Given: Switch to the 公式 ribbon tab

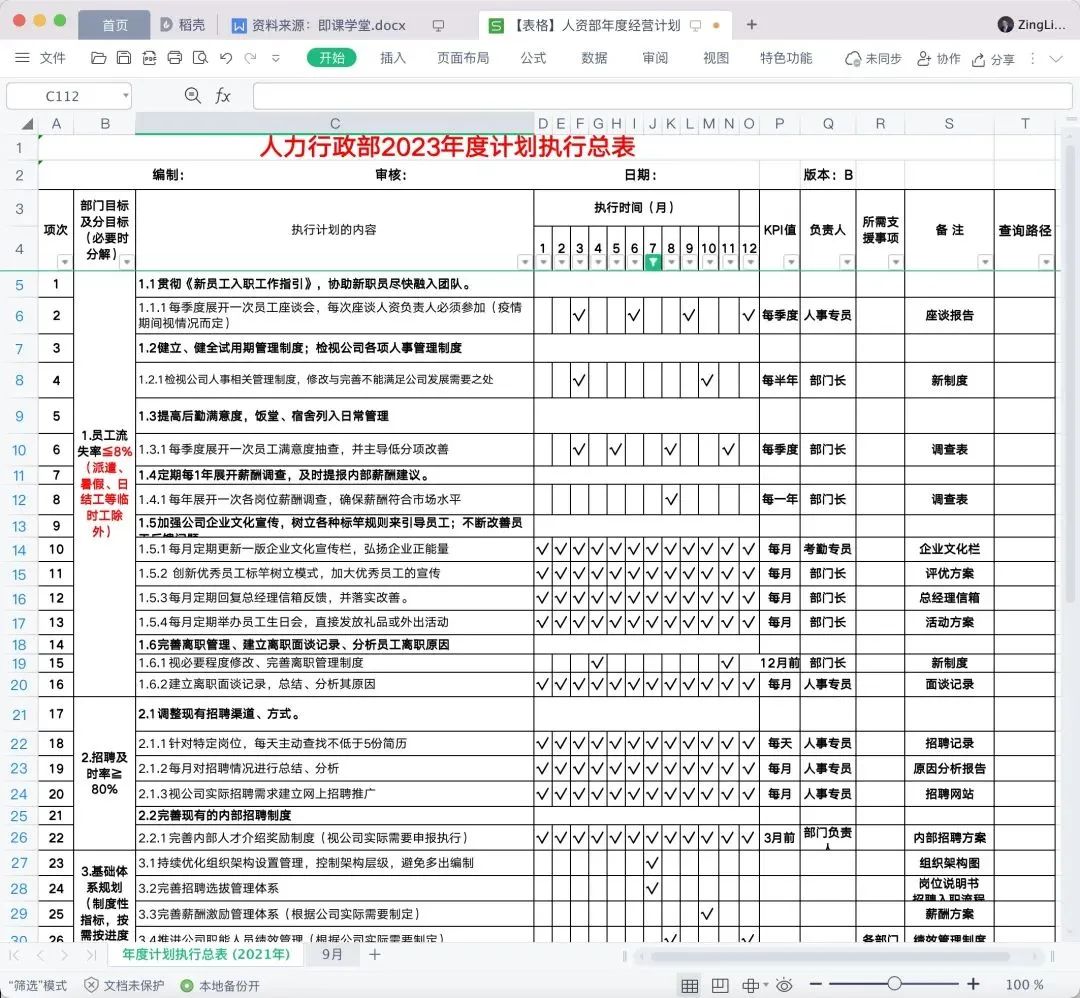Looking at the screenshot, I should coord(533,59).
